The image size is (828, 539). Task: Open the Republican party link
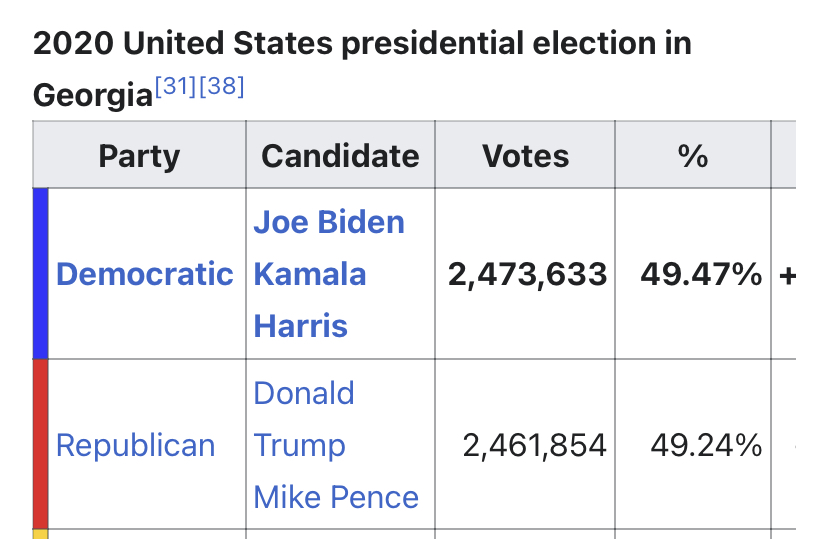coord(135,445)
